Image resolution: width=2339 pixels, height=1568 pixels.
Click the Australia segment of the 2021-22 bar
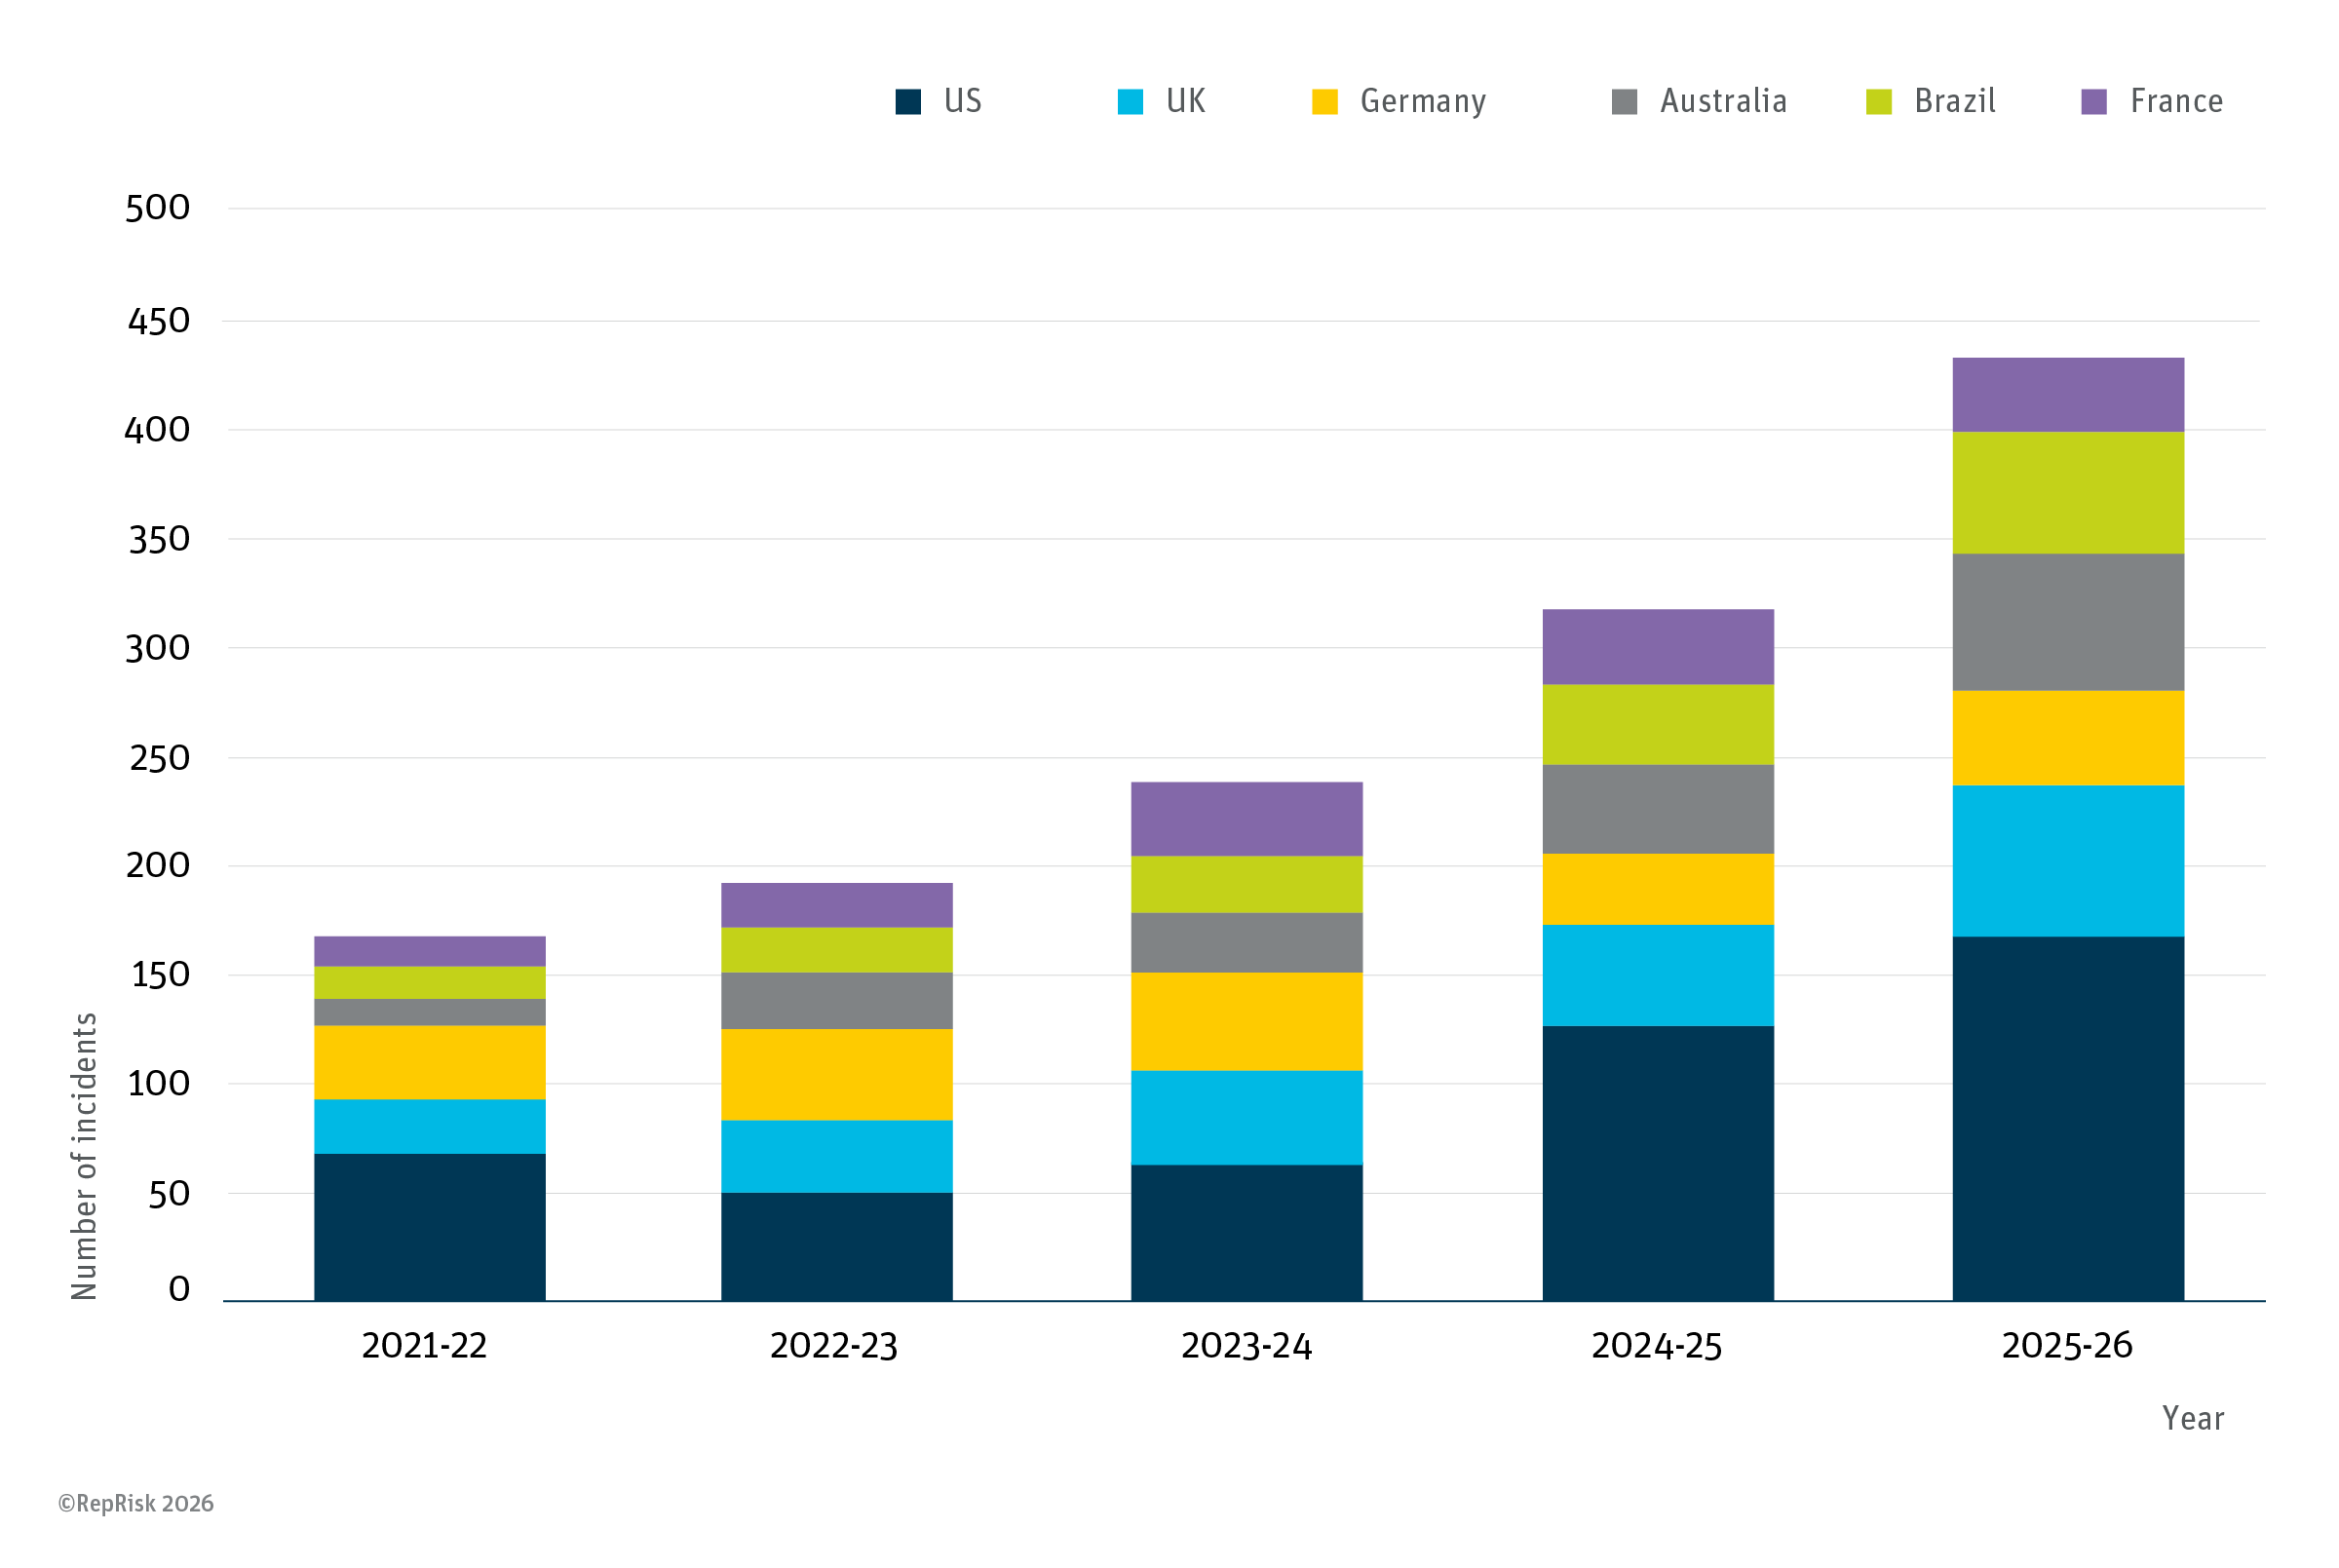(x=430, y=1012)
